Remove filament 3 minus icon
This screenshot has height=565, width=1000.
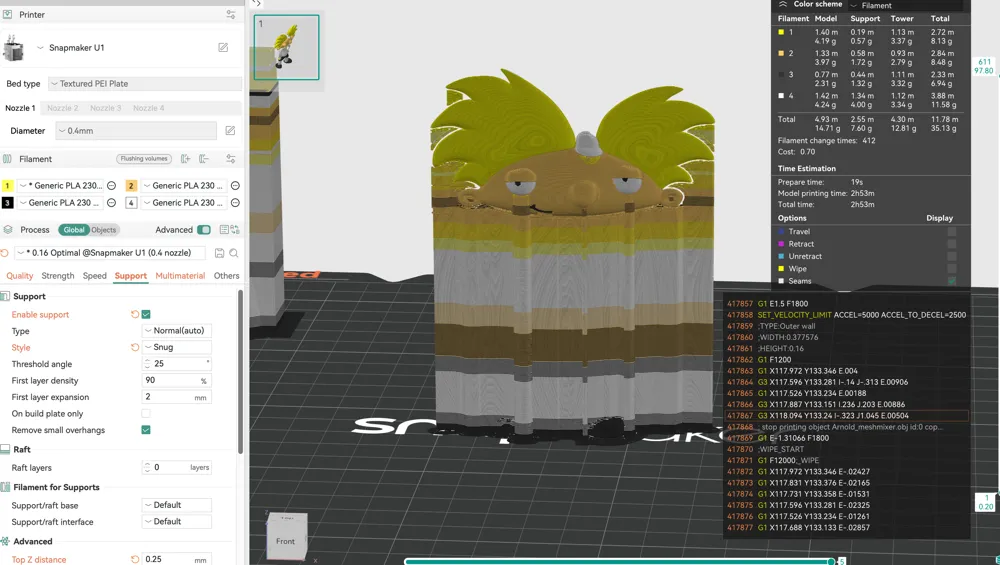(112, 203)
